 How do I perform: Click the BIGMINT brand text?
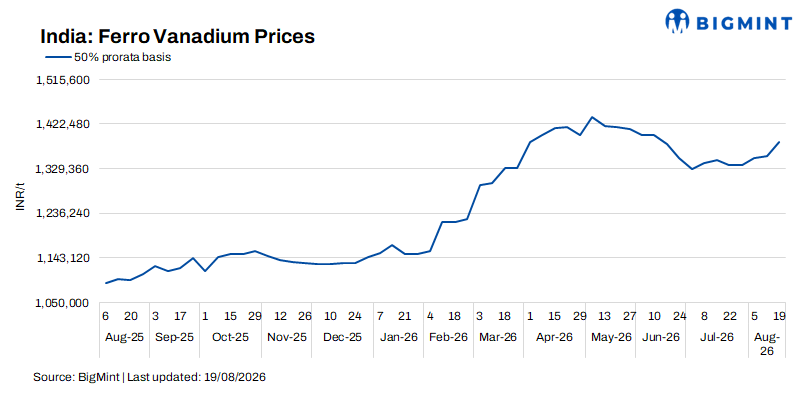point(744,22)
